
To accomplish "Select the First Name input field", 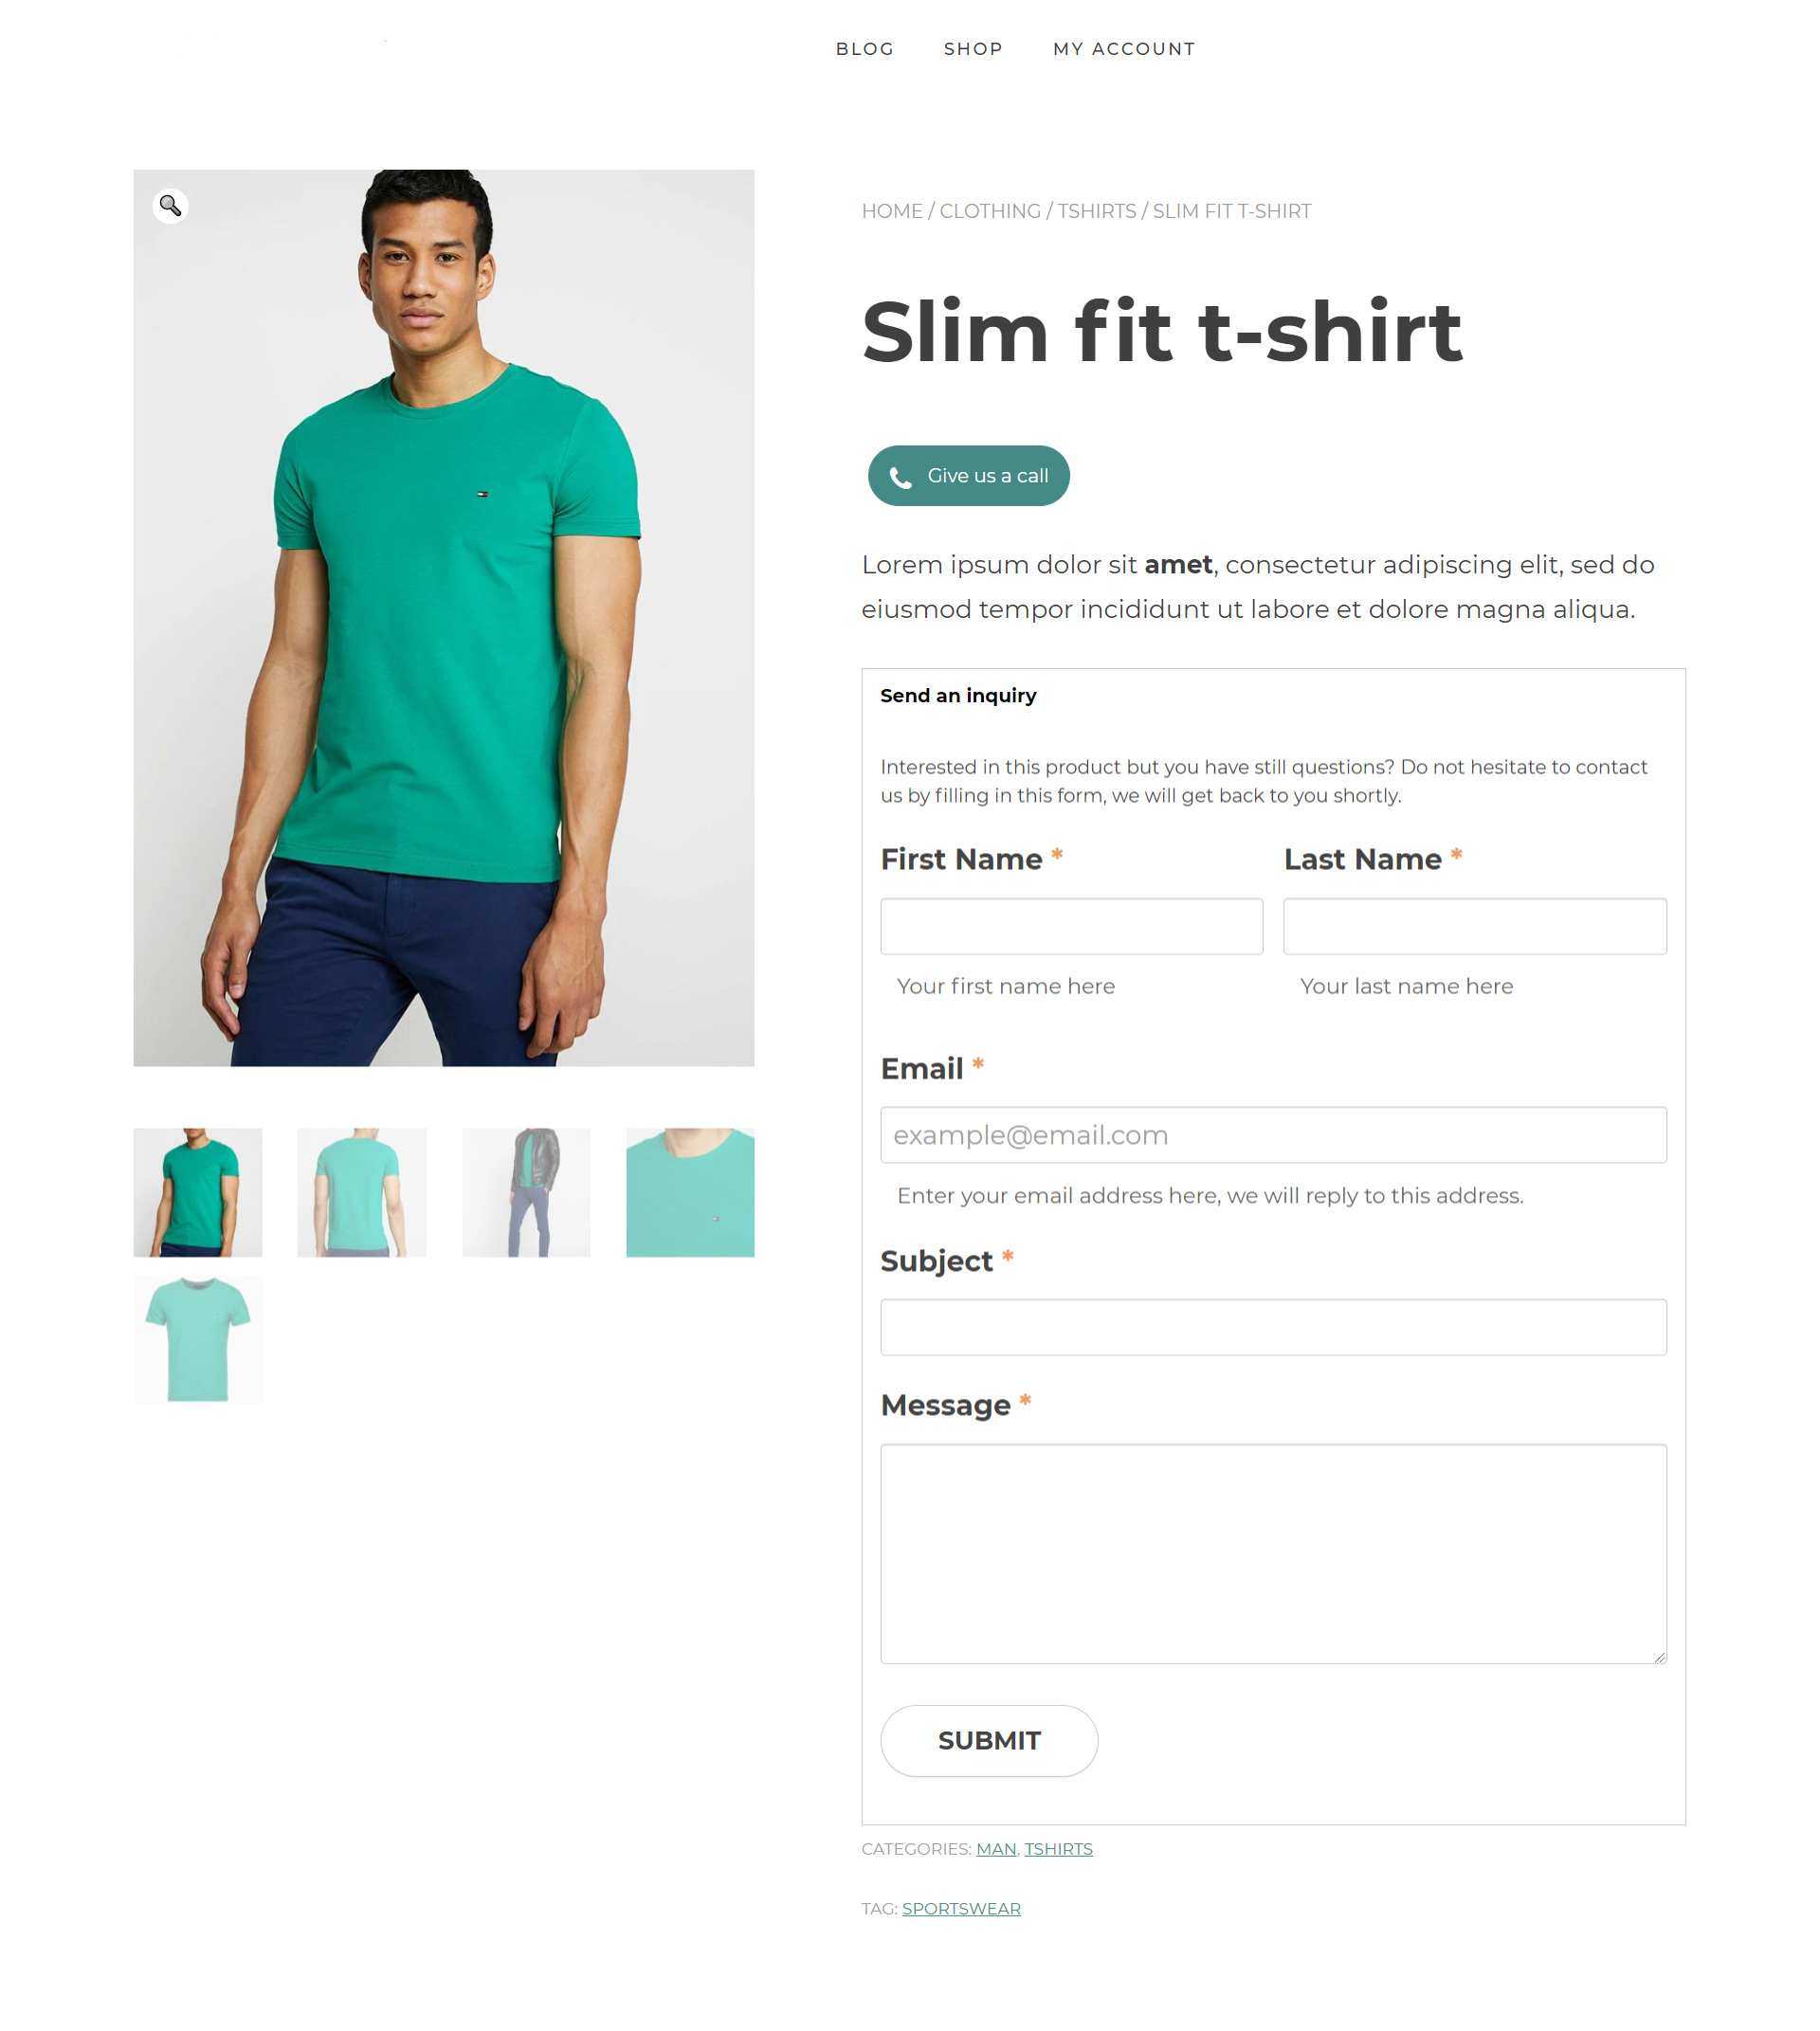I will [x=1071, y=926].
